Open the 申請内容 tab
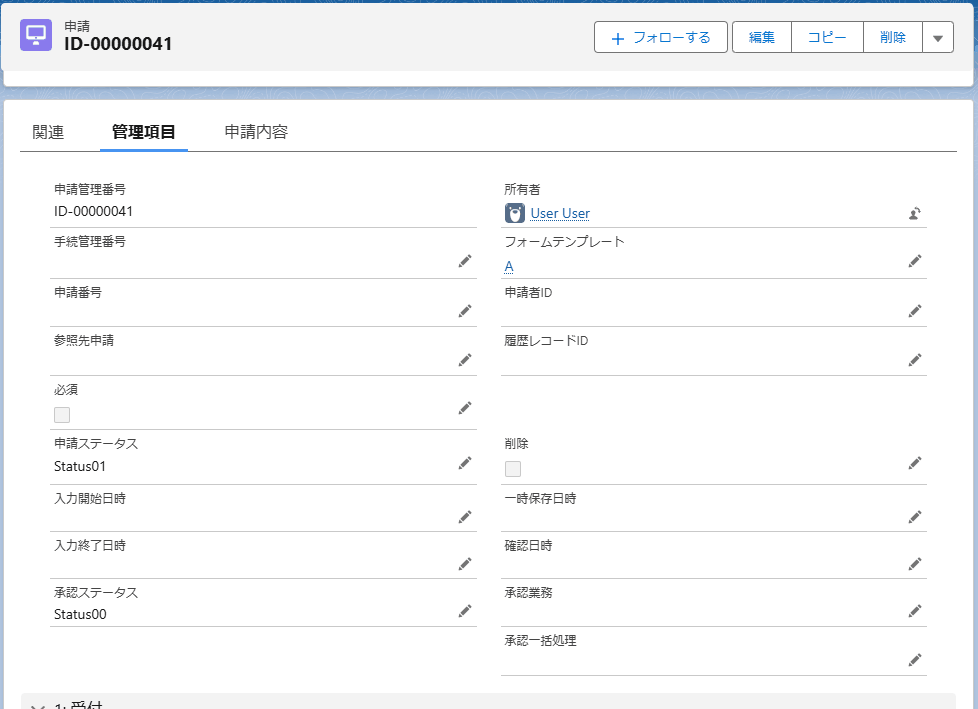Screen dimensions: 978x709 pyautogui.click(x=256, y=132)
